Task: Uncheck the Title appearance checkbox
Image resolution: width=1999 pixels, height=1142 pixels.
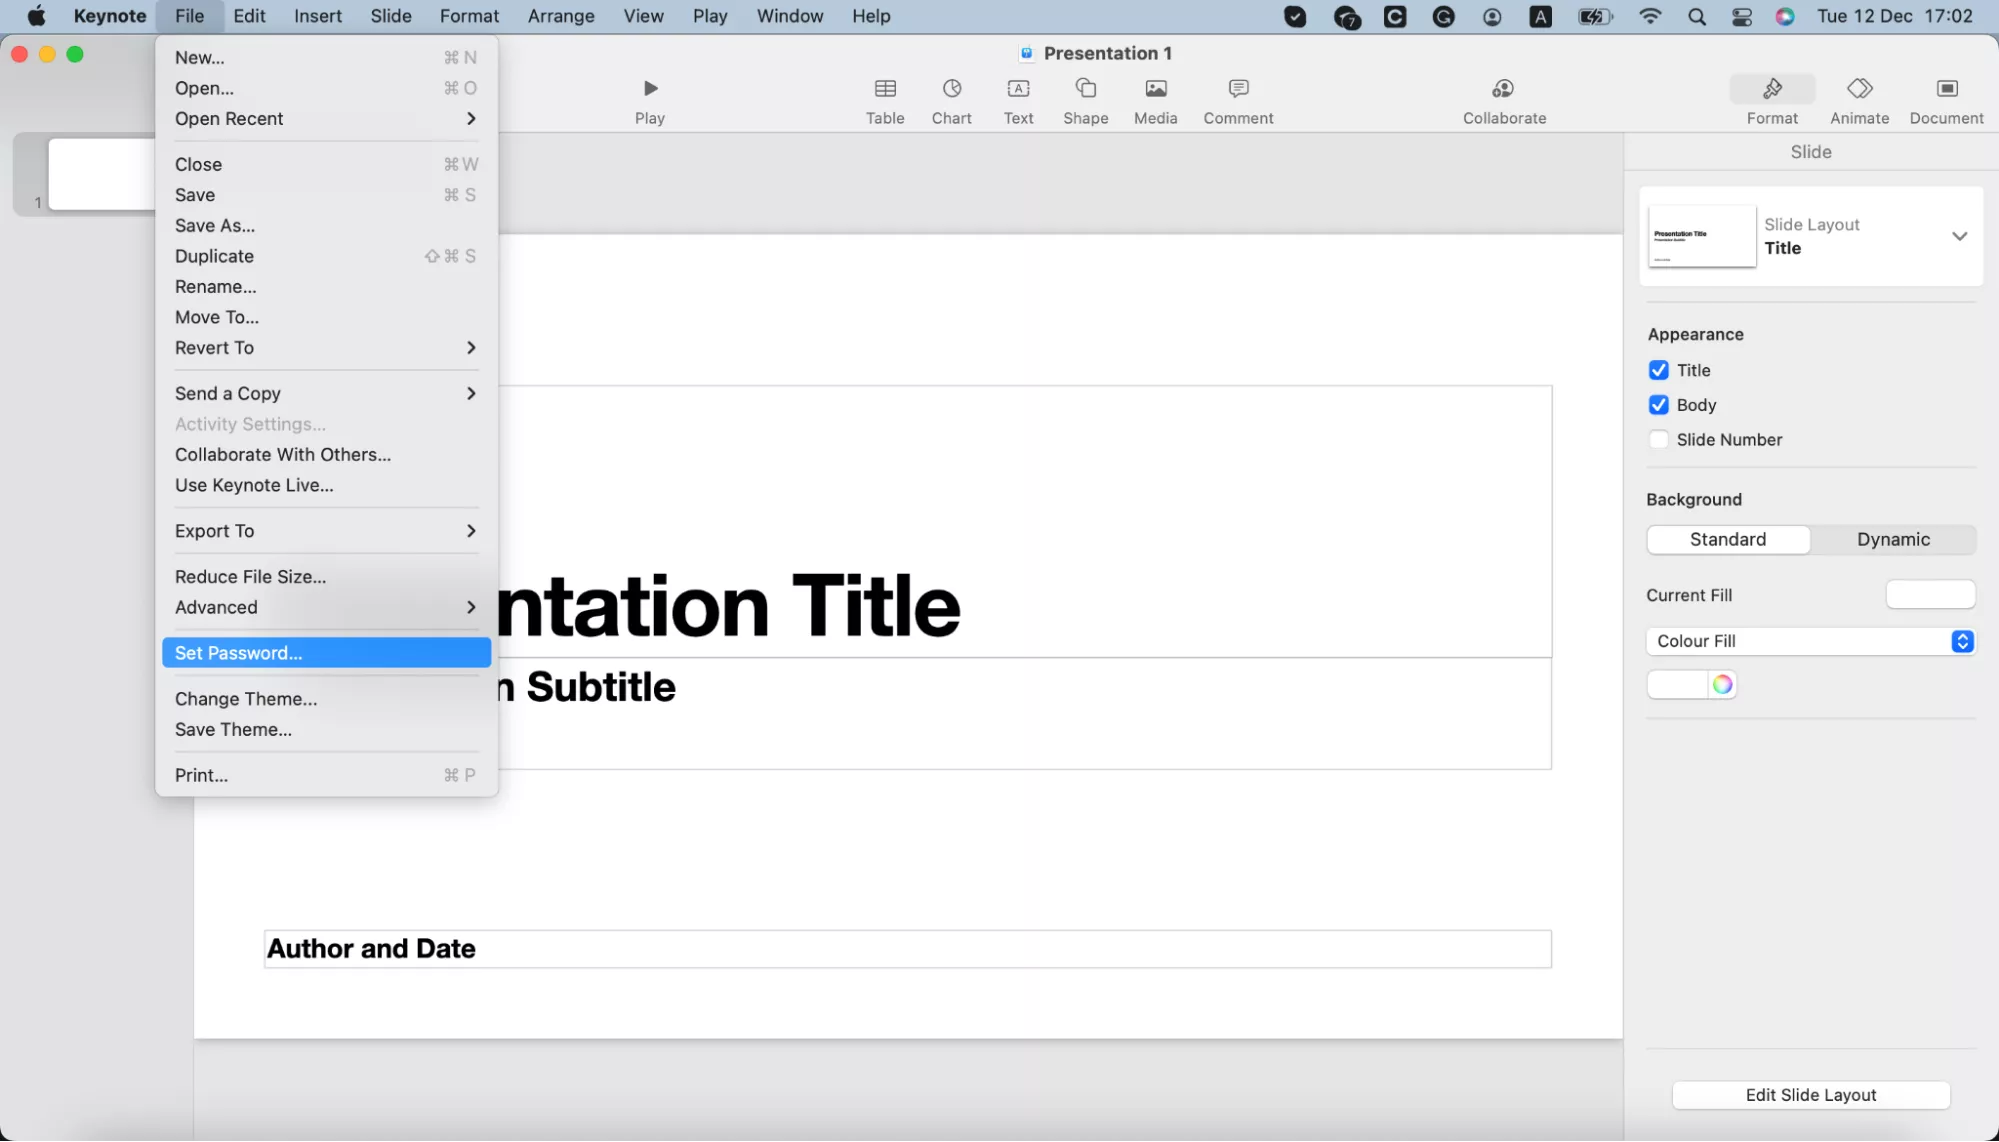Action: 1658,370
